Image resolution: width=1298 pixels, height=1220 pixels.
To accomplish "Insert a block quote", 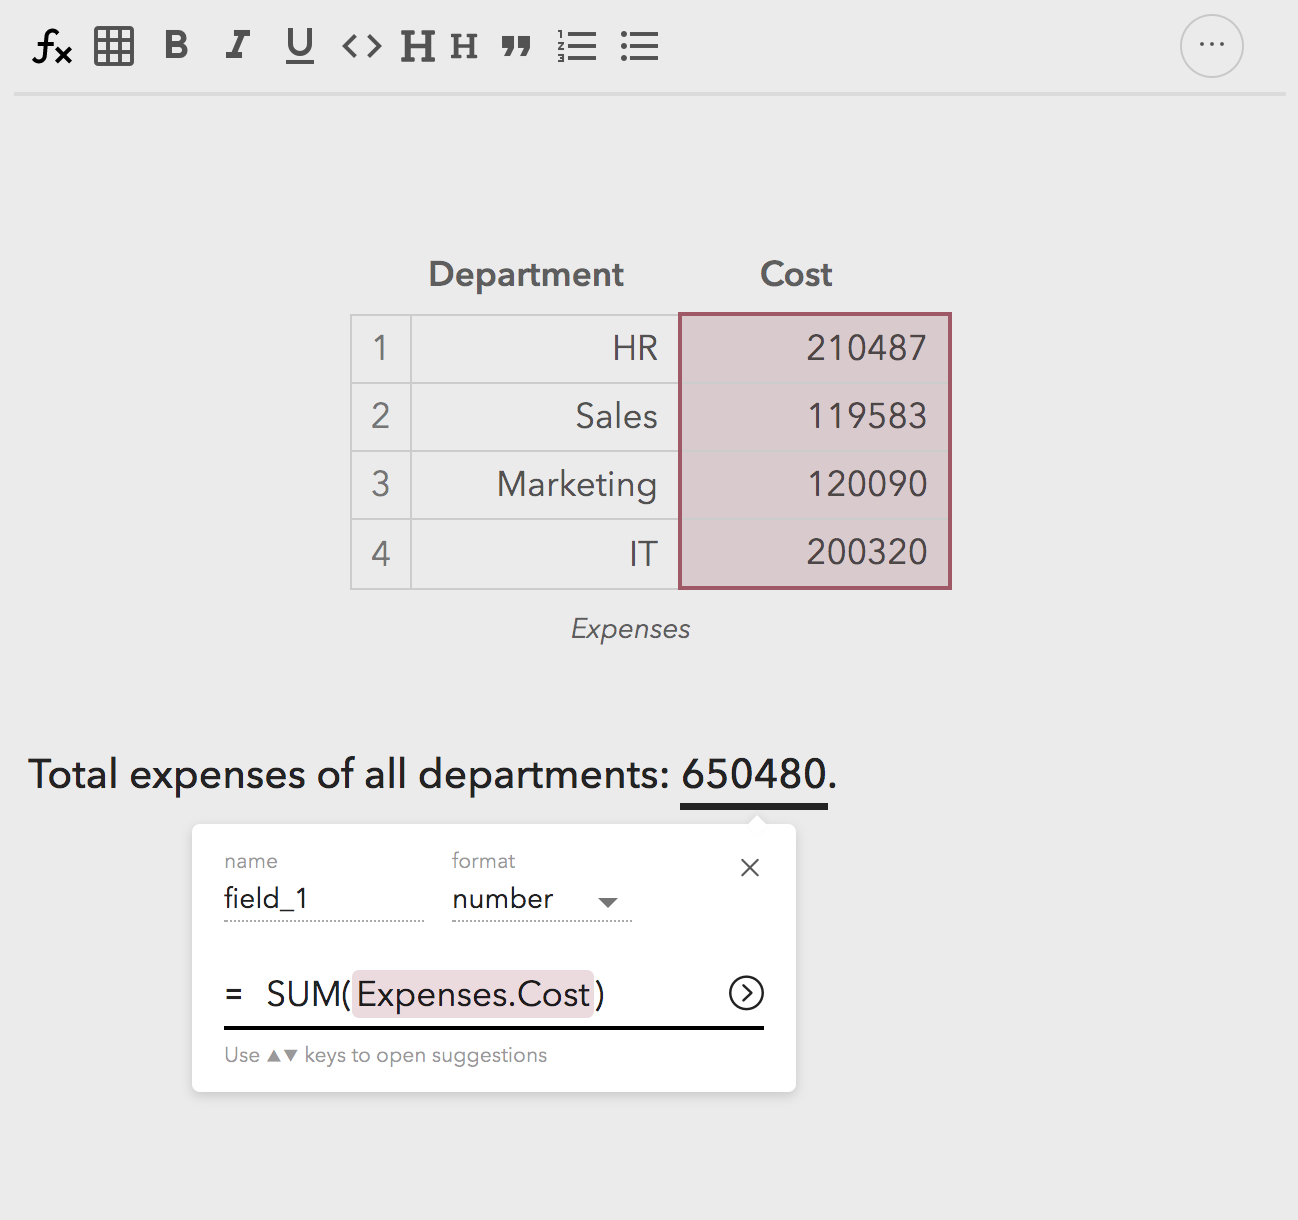I will click(x=516, y=46).
